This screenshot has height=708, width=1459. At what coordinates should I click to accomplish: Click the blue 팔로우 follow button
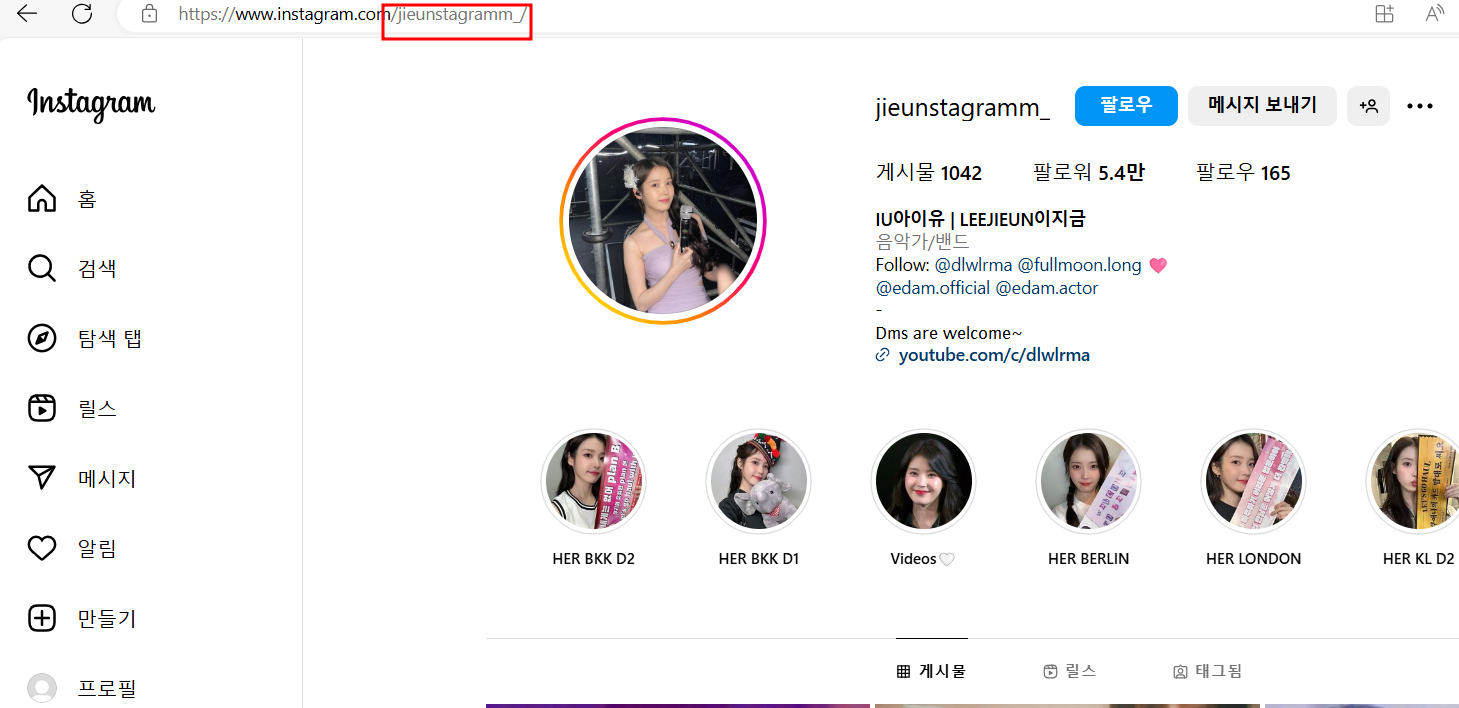(x=1126, y=105)
